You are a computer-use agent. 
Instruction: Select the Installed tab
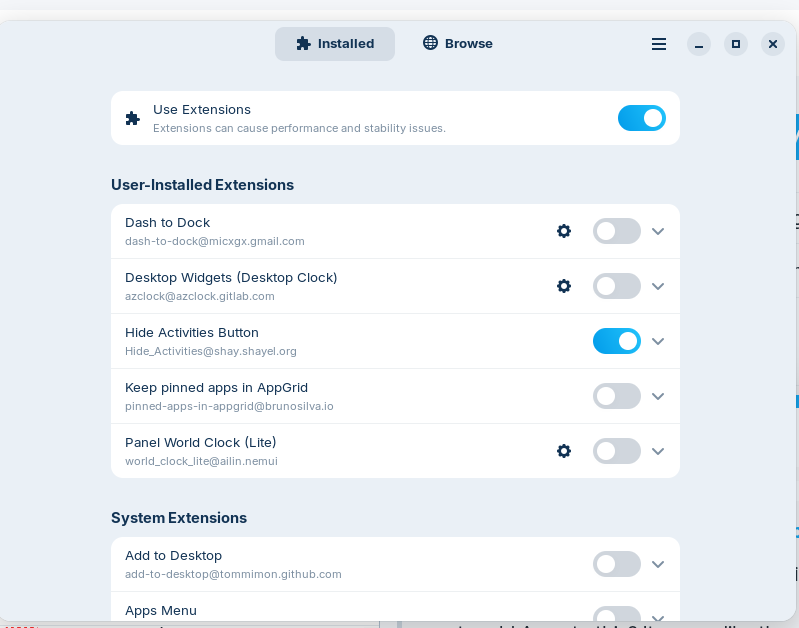click(335, 44)
